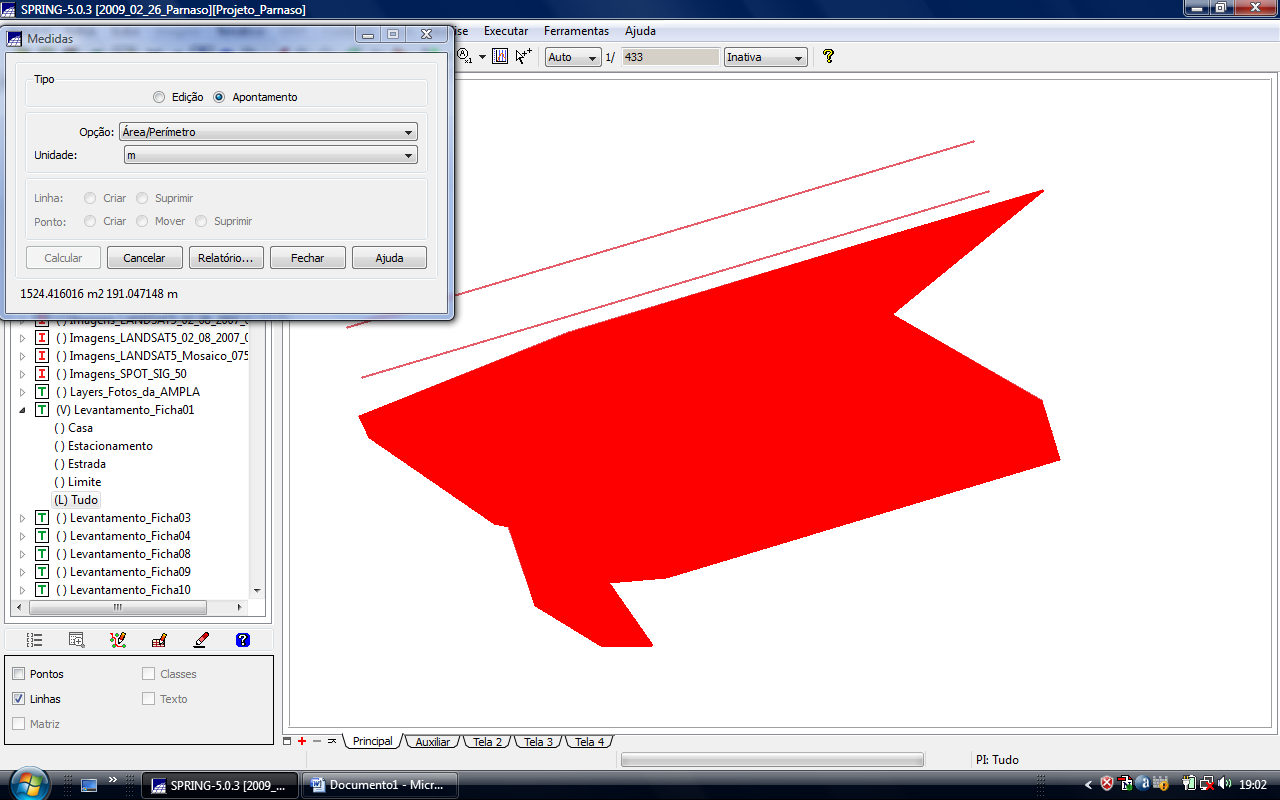This screenshot has height=800, width=1280.
Task: Open the Auto scale dropdown
Action: (x=573, y=57)
